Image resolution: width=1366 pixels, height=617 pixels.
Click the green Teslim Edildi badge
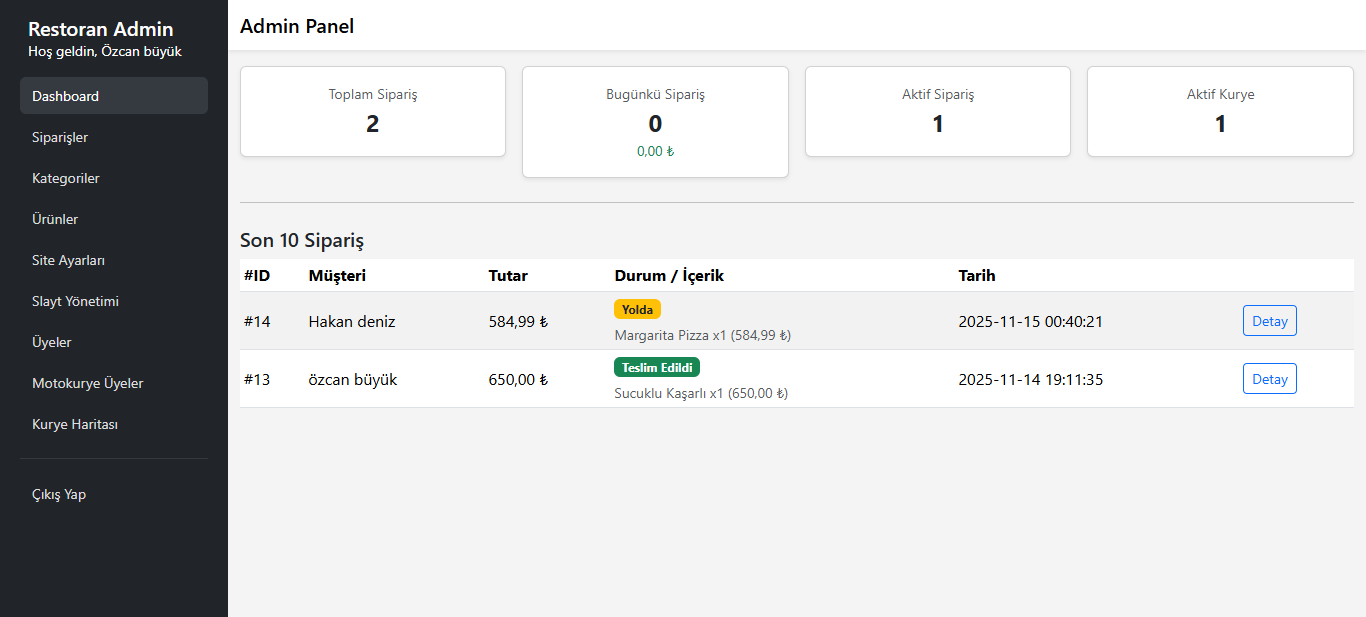(657, 367)
